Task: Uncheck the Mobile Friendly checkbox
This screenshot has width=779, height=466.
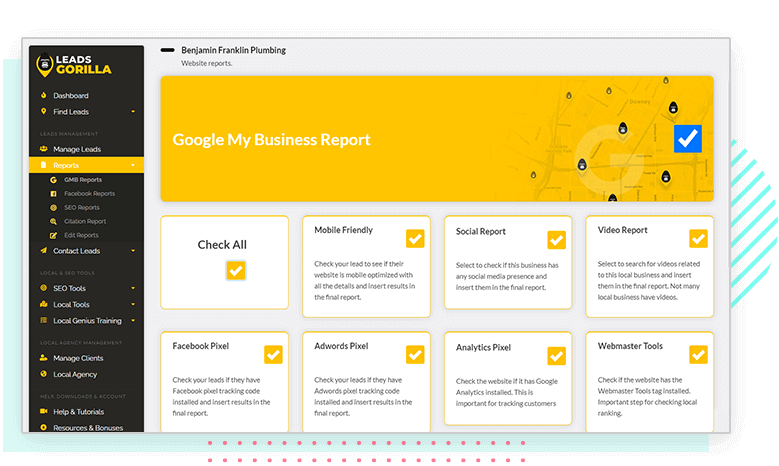Action: click(x=415, y=238)
